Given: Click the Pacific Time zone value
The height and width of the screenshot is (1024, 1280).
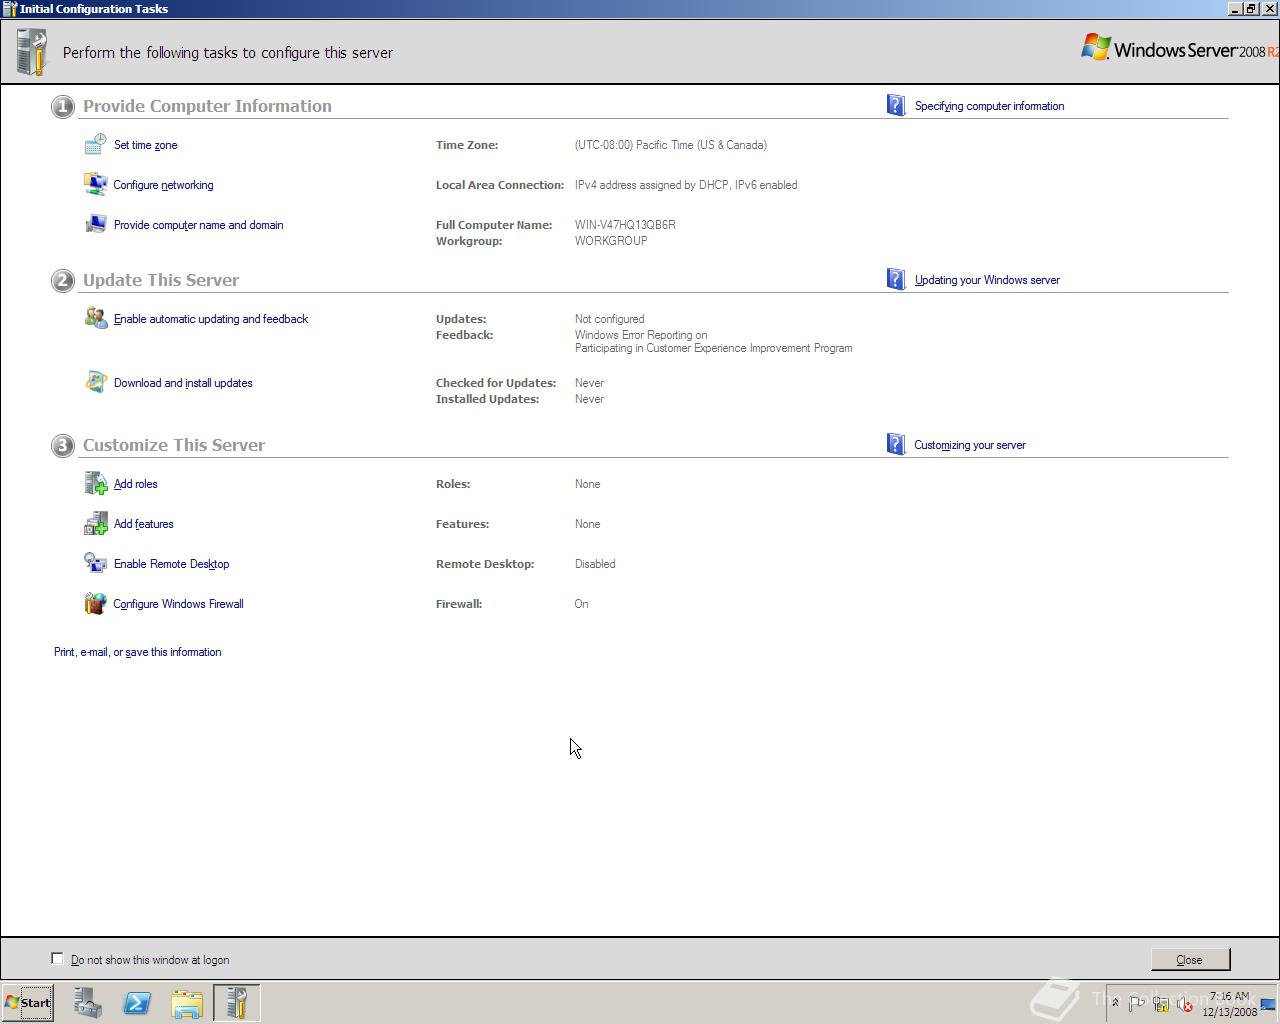Looking at the screenshot, I should 671,145.
